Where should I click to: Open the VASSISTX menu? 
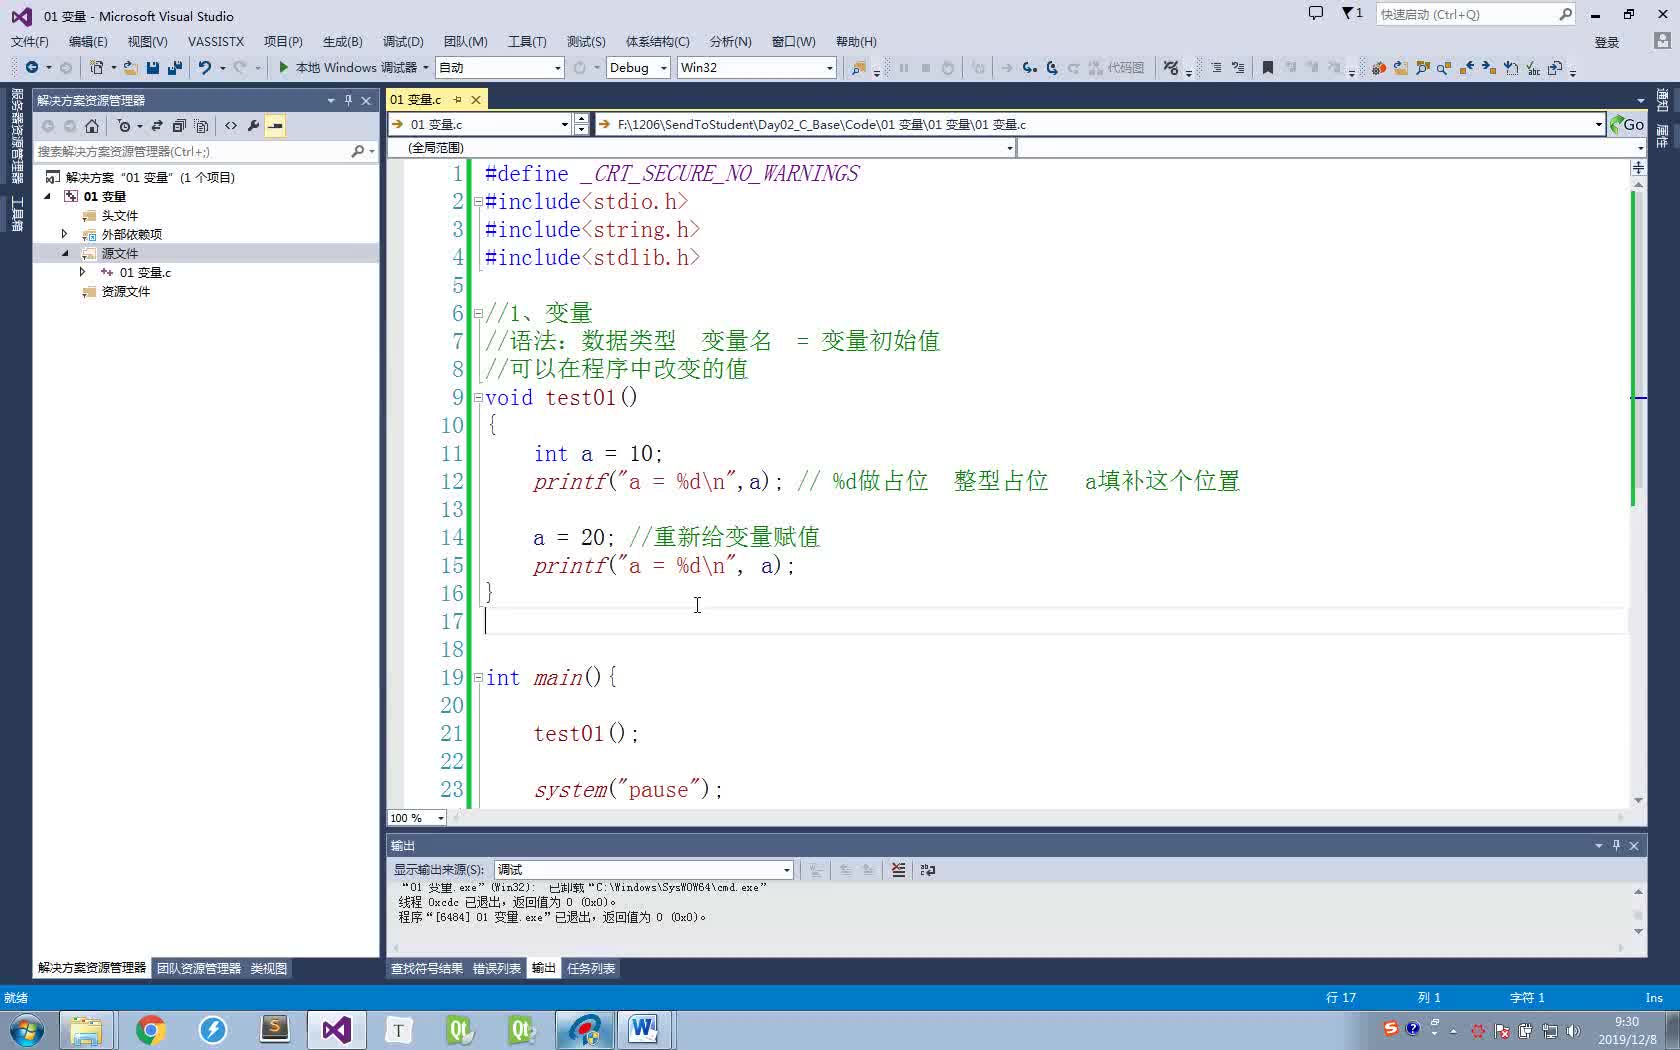[216, 41]
